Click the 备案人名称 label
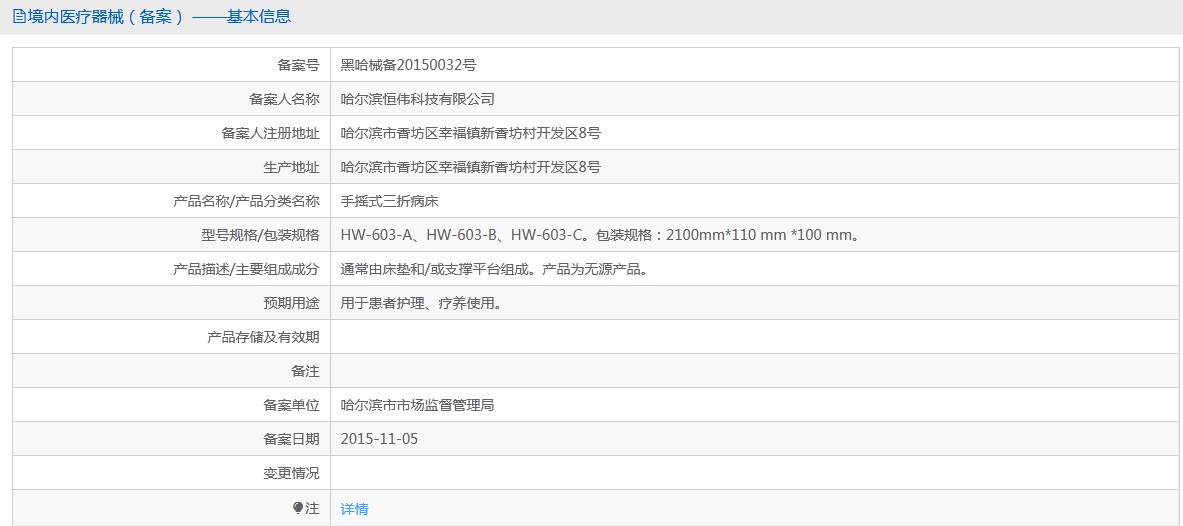 pyautogui.click(x=284, y=99)
